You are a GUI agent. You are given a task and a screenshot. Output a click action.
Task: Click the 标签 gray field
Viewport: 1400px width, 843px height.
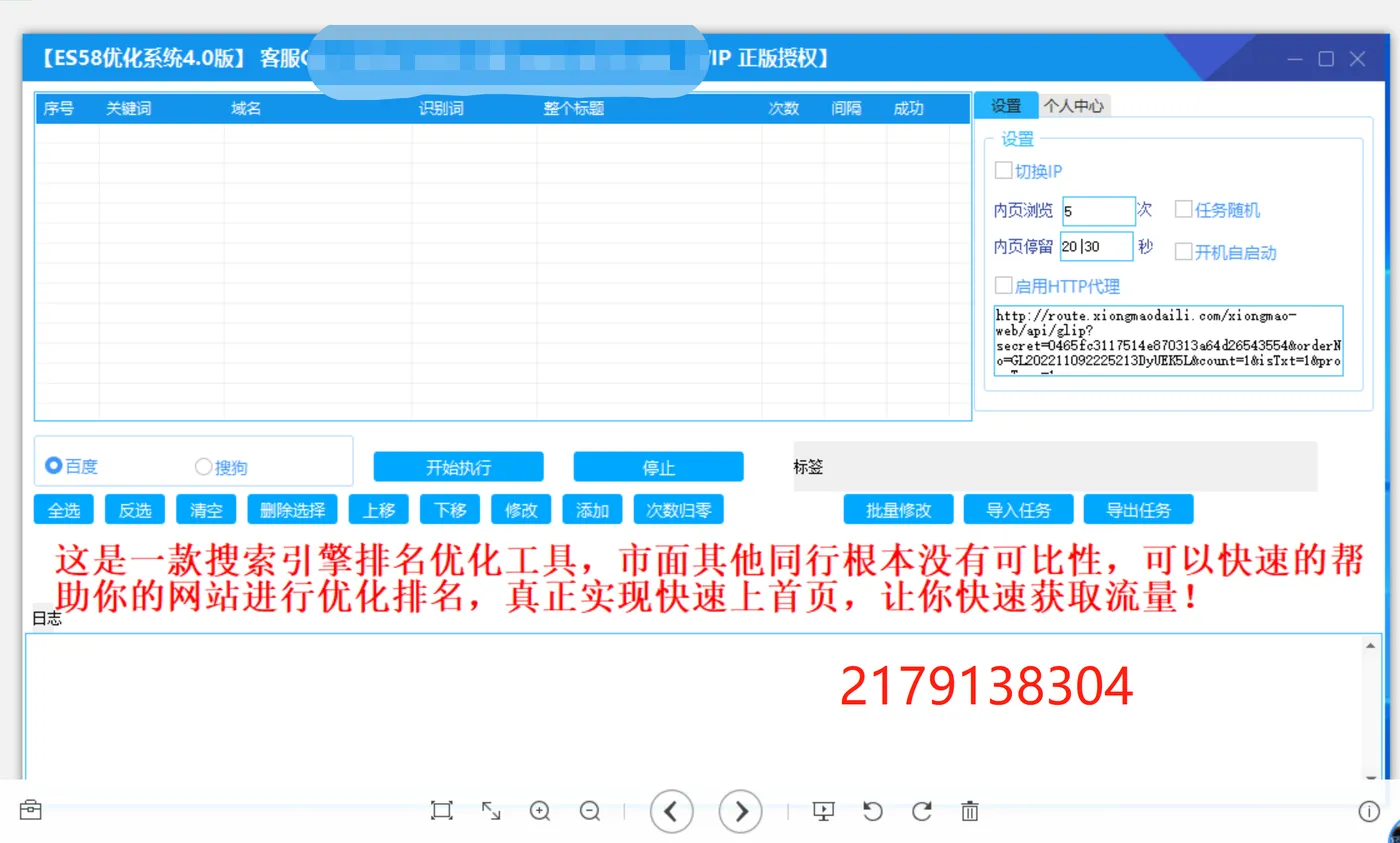1056,467
